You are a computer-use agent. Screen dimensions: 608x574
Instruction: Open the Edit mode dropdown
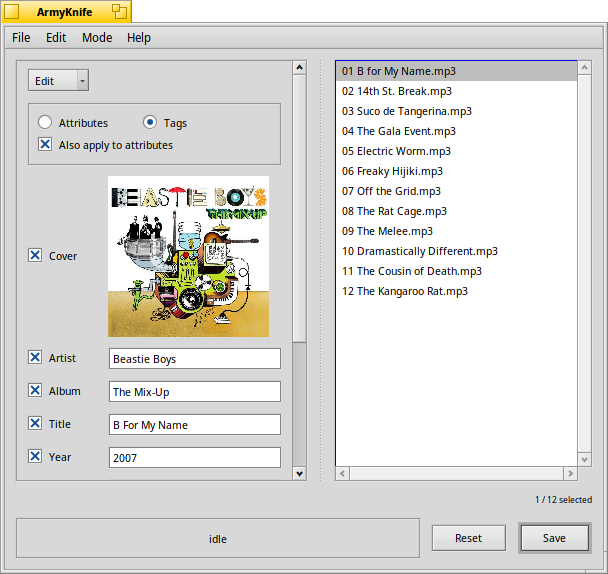(58, 81)
